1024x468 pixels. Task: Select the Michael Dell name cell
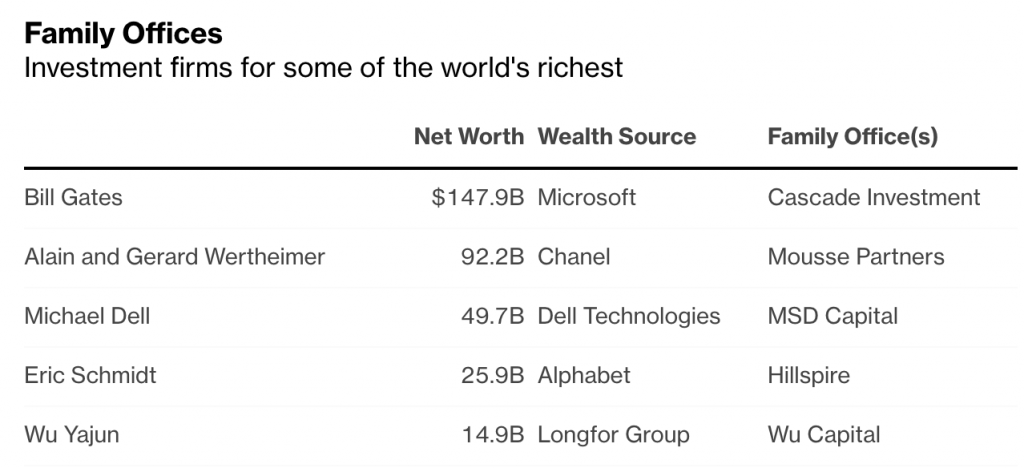(x=87, y=317)
